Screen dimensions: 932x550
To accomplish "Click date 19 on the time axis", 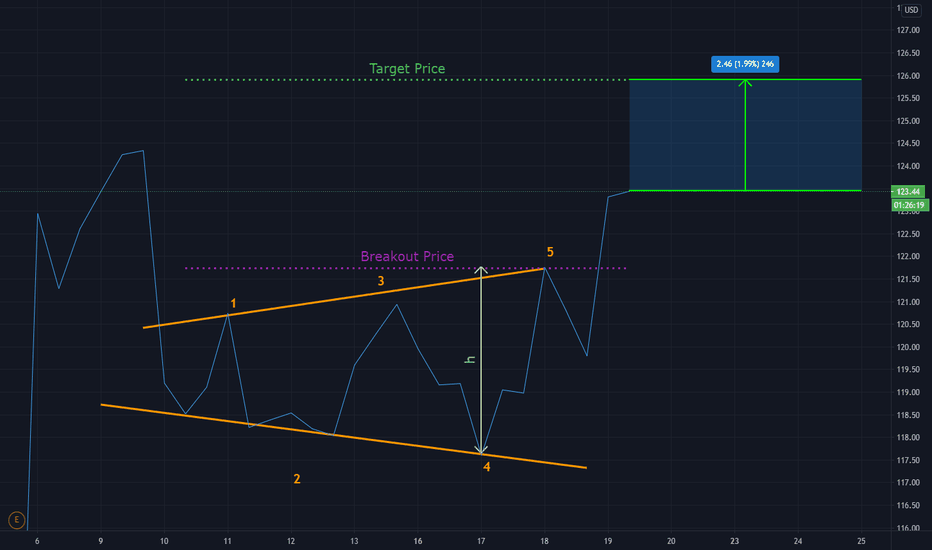I will coord(607,541).
